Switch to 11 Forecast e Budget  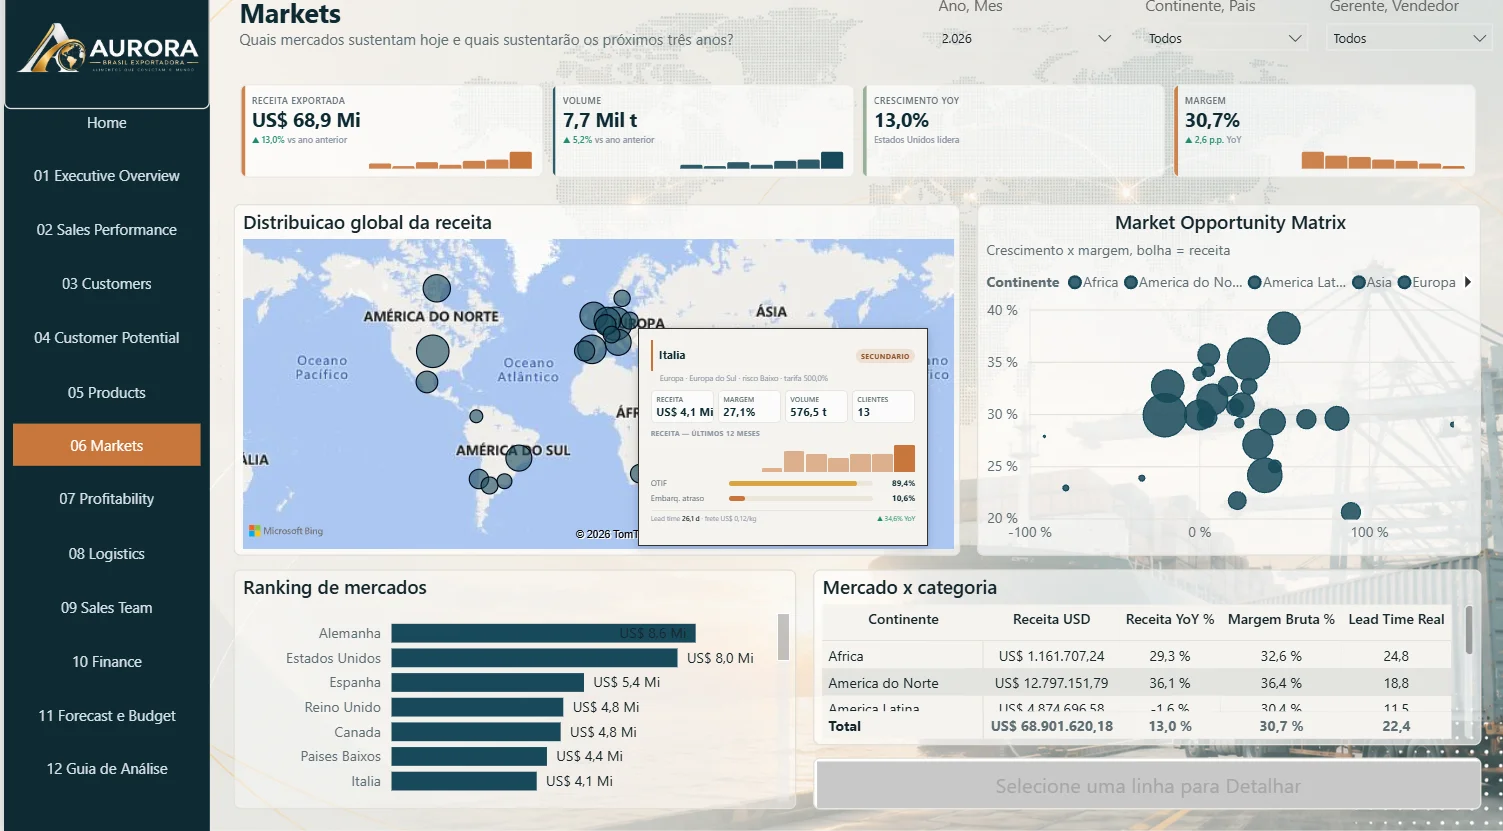click(107, 716)
